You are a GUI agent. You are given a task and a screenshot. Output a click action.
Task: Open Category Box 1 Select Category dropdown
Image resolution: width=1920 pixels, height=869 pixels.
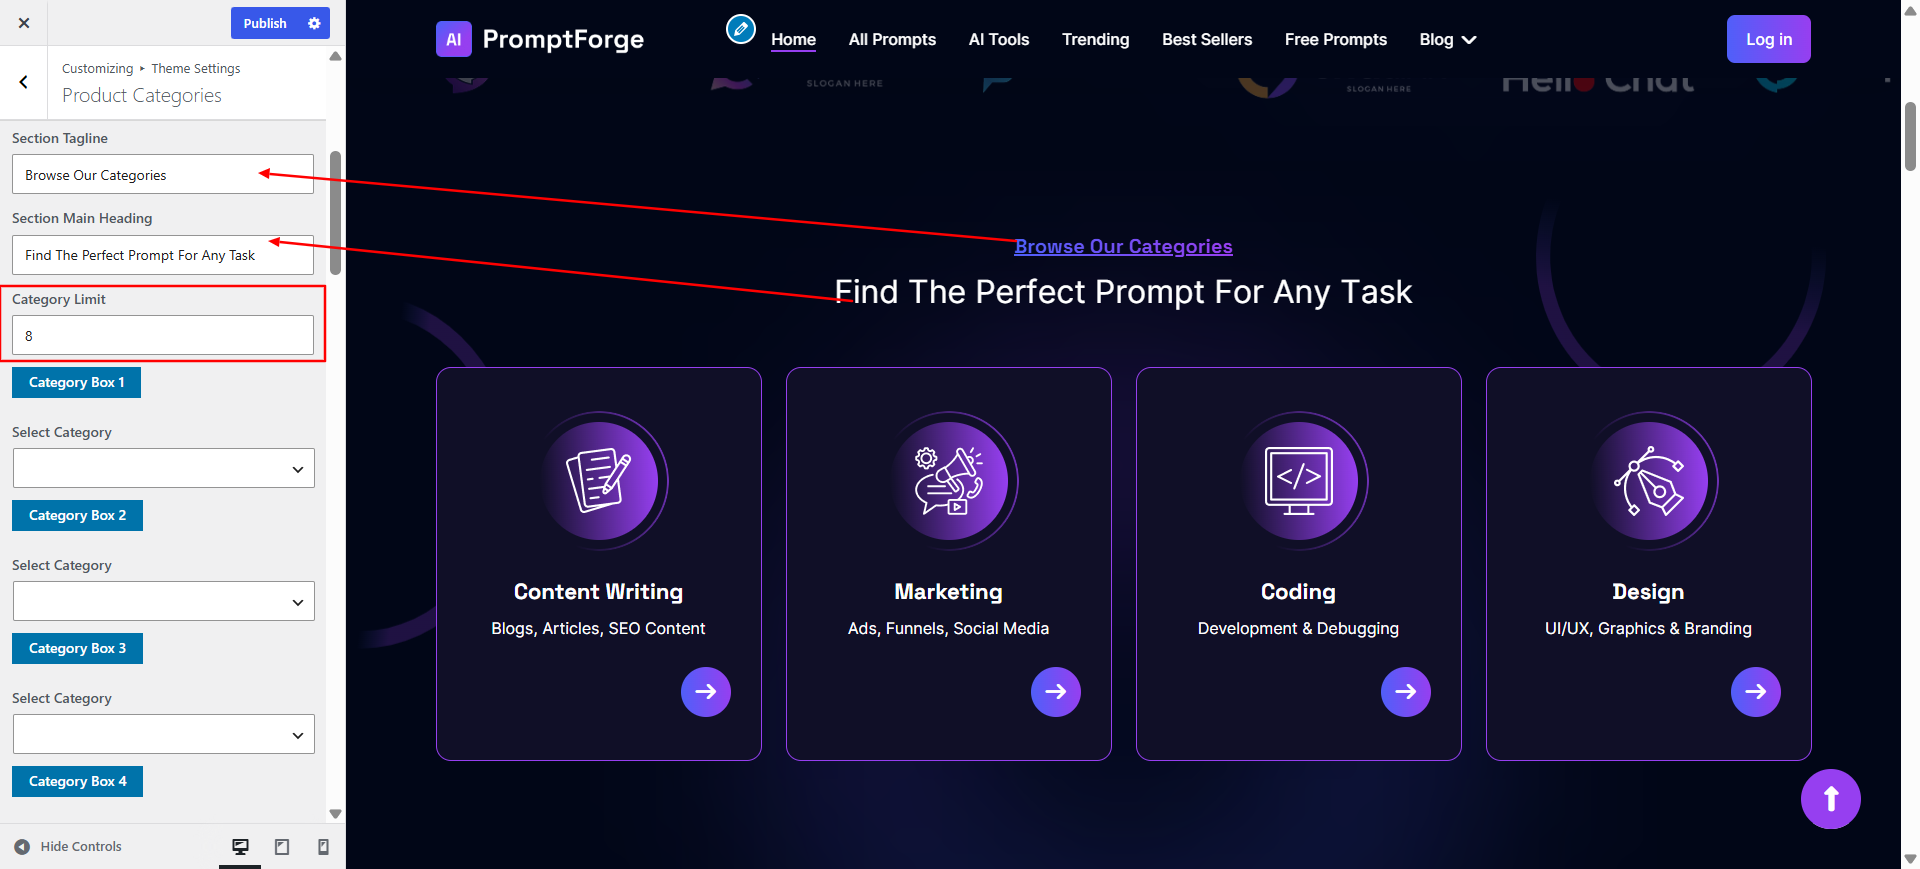[x=164, y=468]
